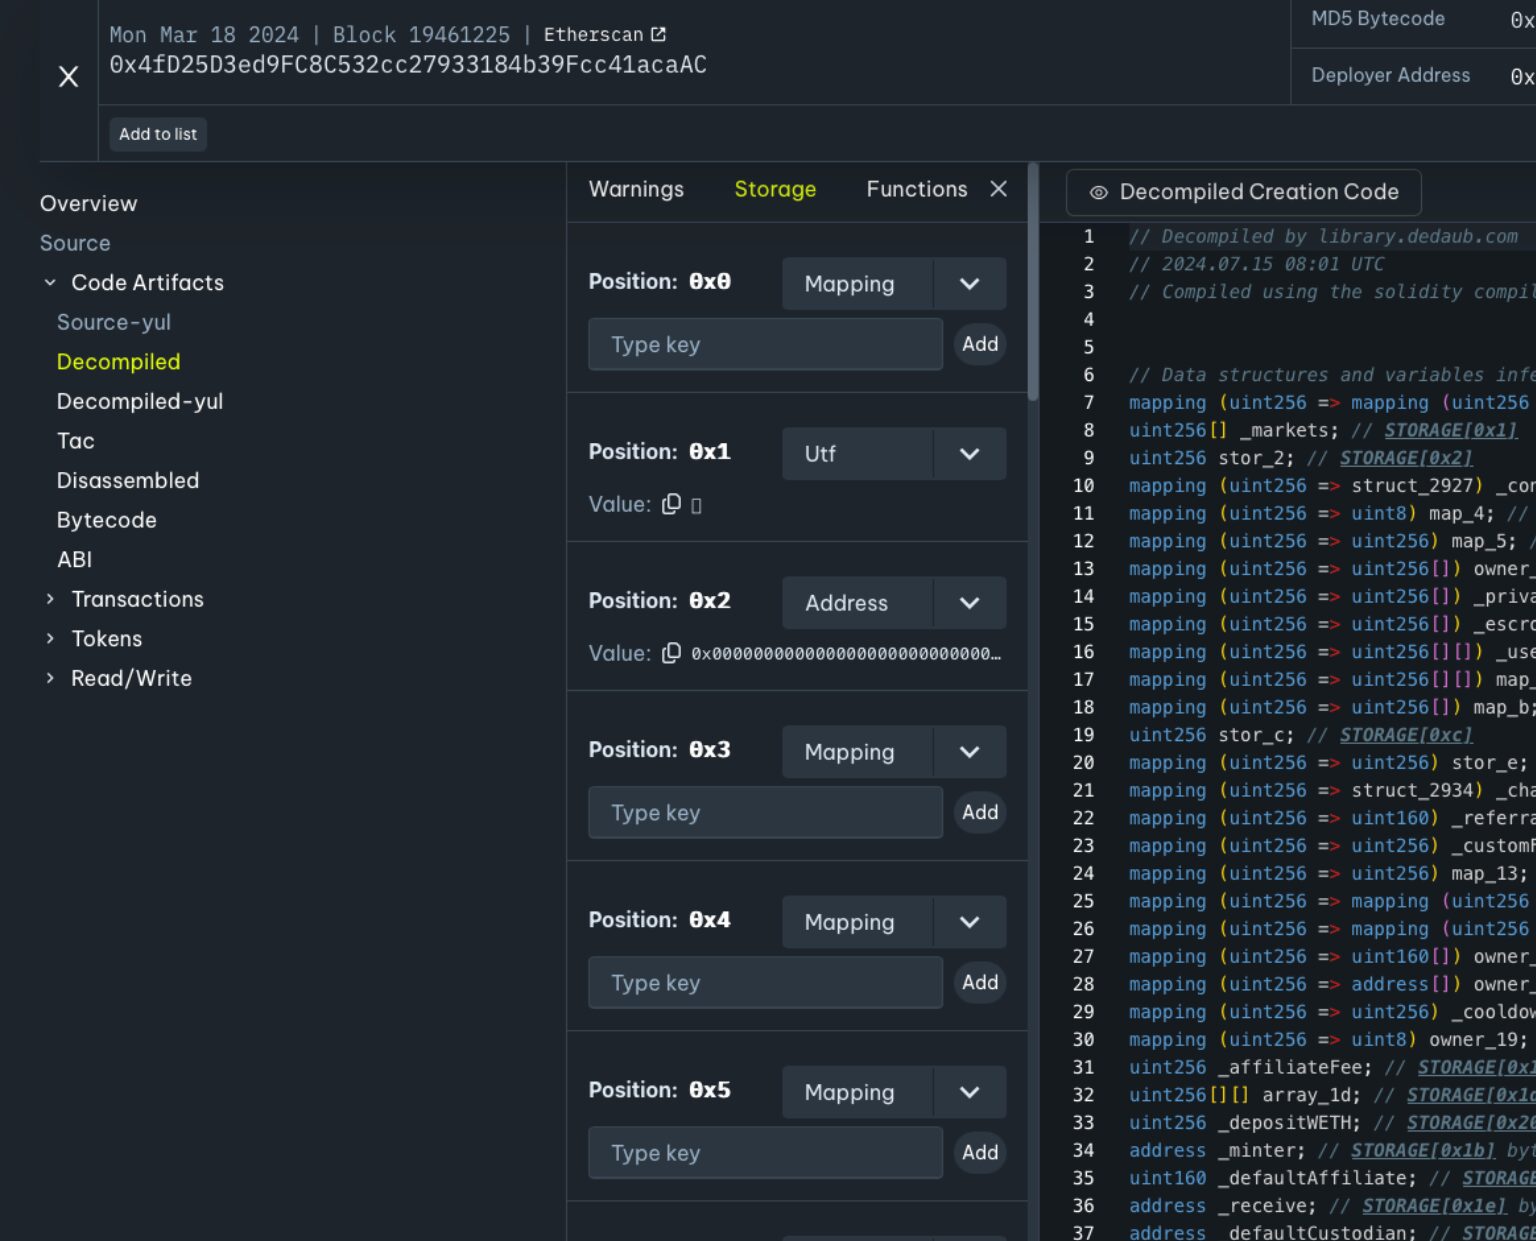This screenshot has height=1241, width=1536.
Task: Open the Disassembled code artifact
Action: point(128,481)
